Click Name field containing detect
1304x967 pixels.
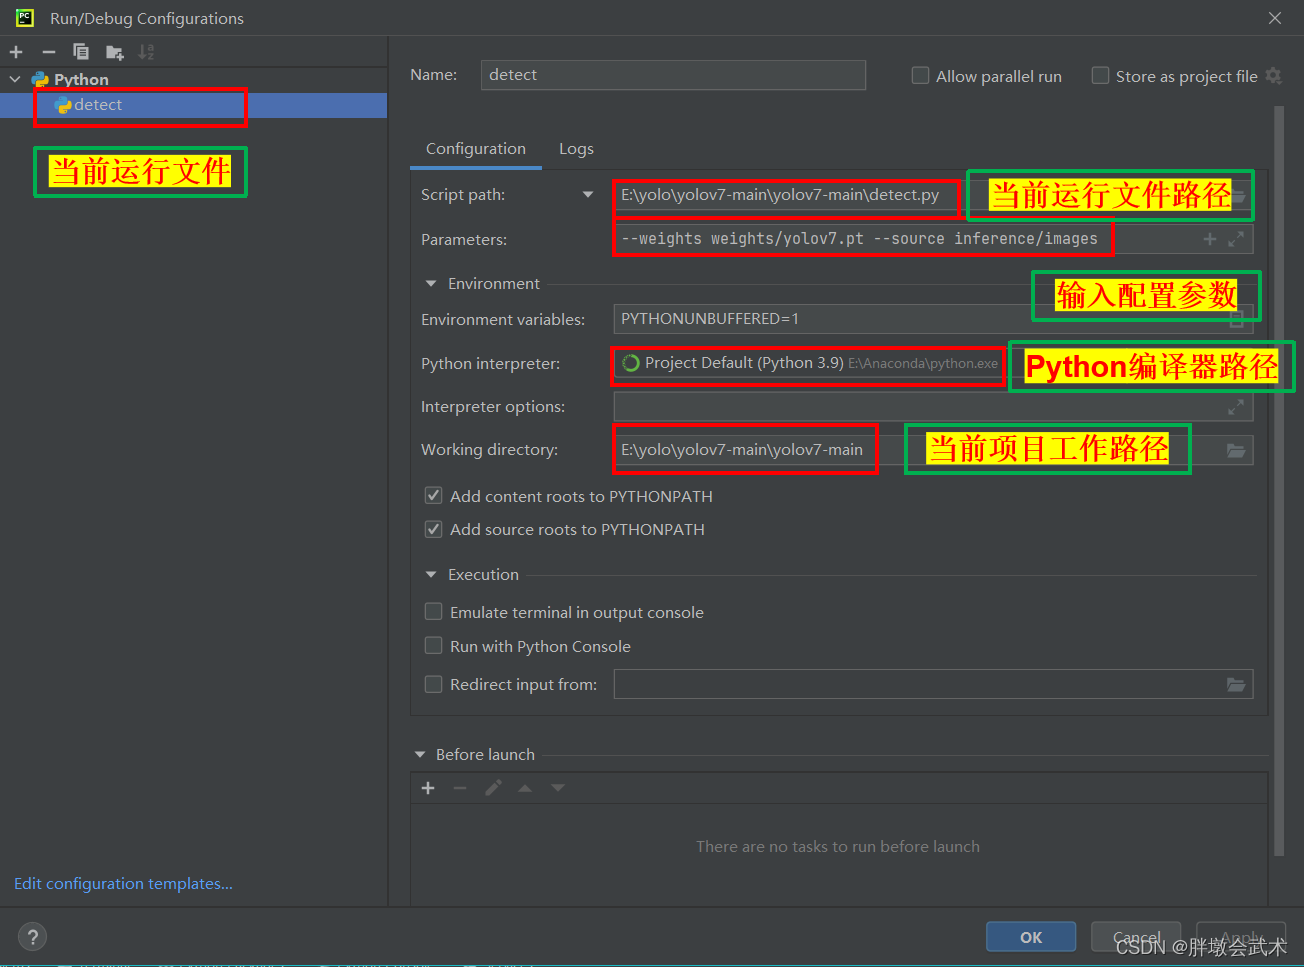point(674,75)
